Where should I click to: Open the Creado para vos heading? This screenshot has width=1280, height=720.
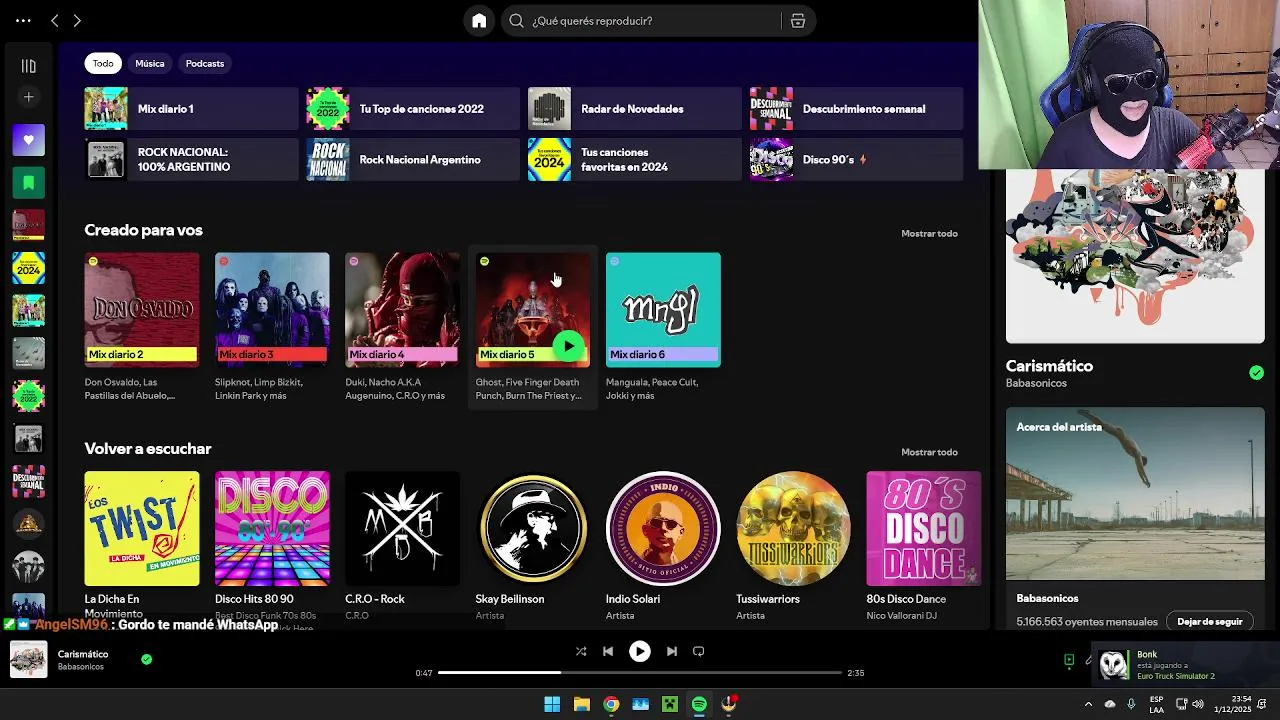coord(143,230)
